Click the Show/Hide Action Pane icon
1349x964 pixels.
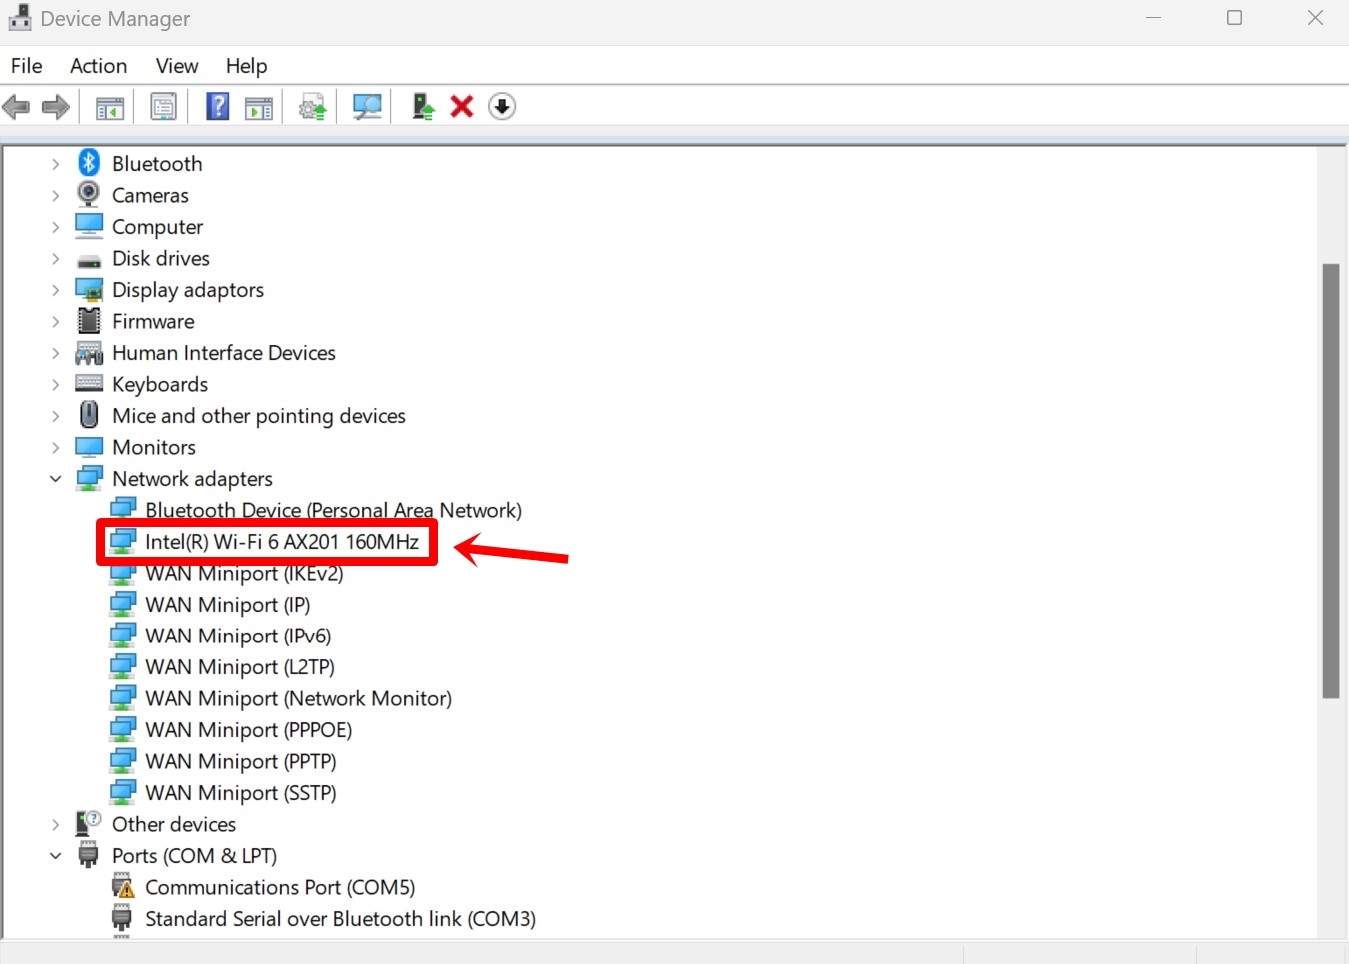click(x=259, y=106)
